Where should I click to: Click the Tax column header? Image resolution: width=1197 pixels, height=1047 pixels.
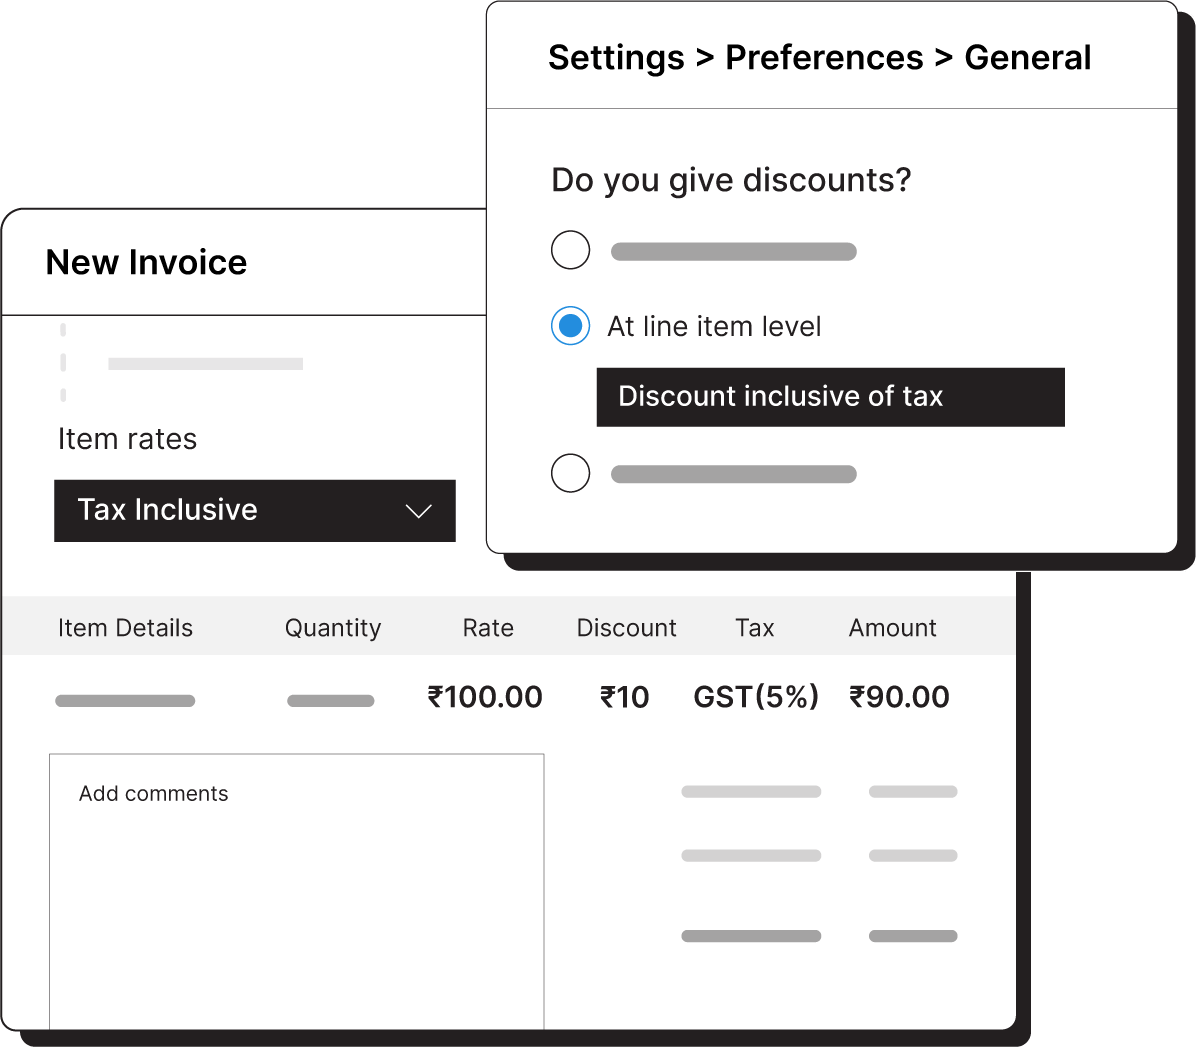pyautogui.click(x=754, y=628)
